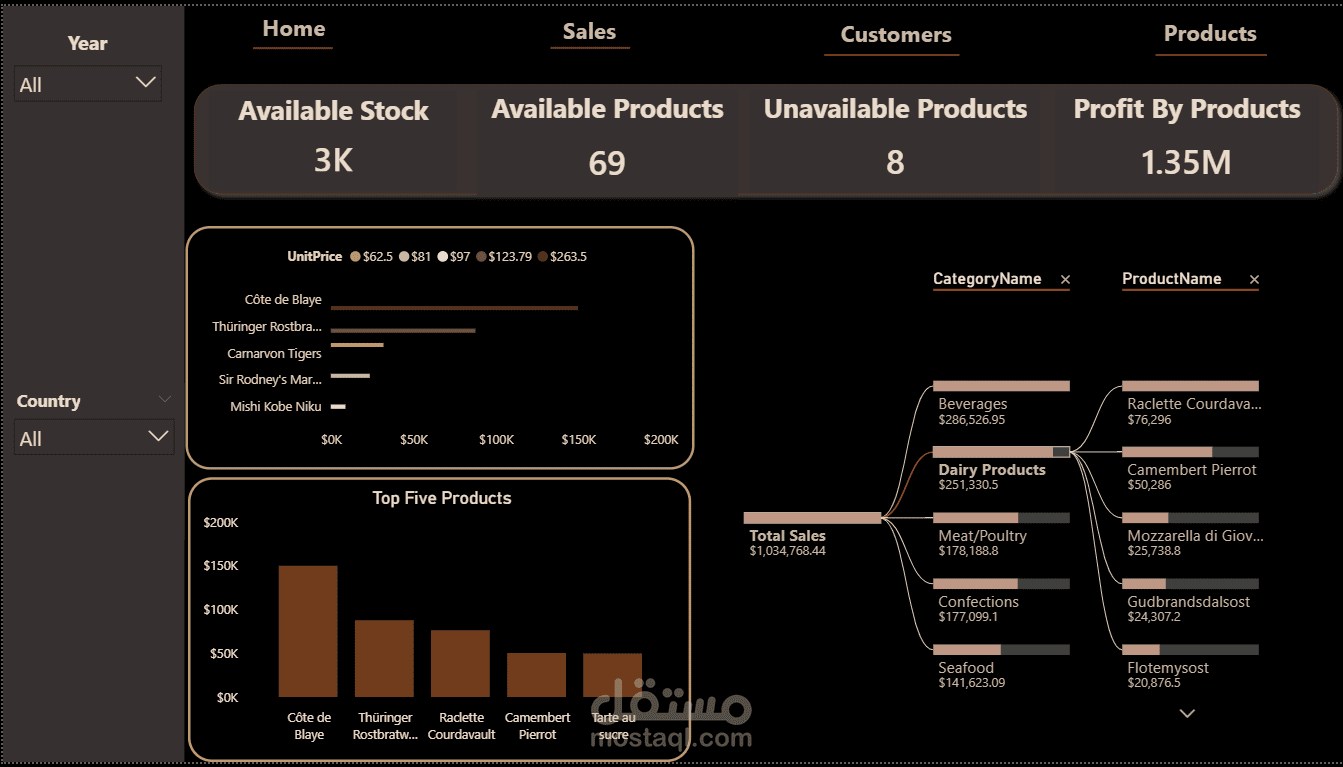Select the Thüringer Rostbratwurst horizontal bar
The image size is (1343, 767).
click(x=403, y=330)
